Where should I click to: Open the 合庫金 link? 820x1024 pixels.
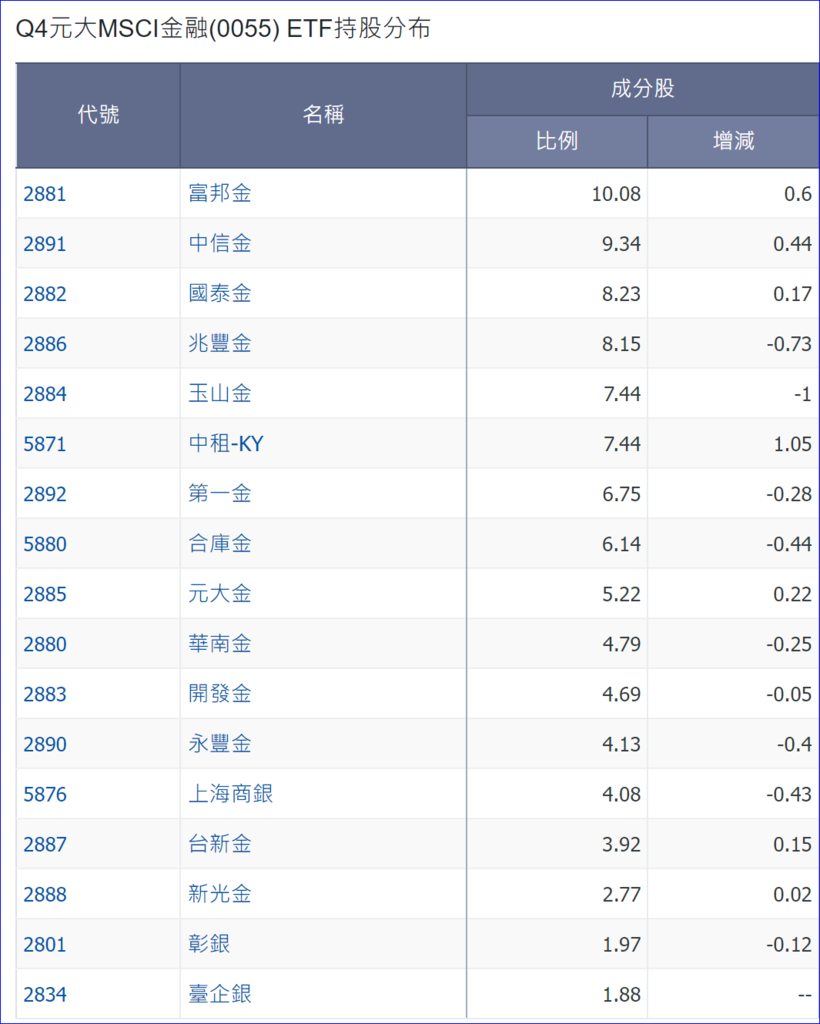(220, 544)
